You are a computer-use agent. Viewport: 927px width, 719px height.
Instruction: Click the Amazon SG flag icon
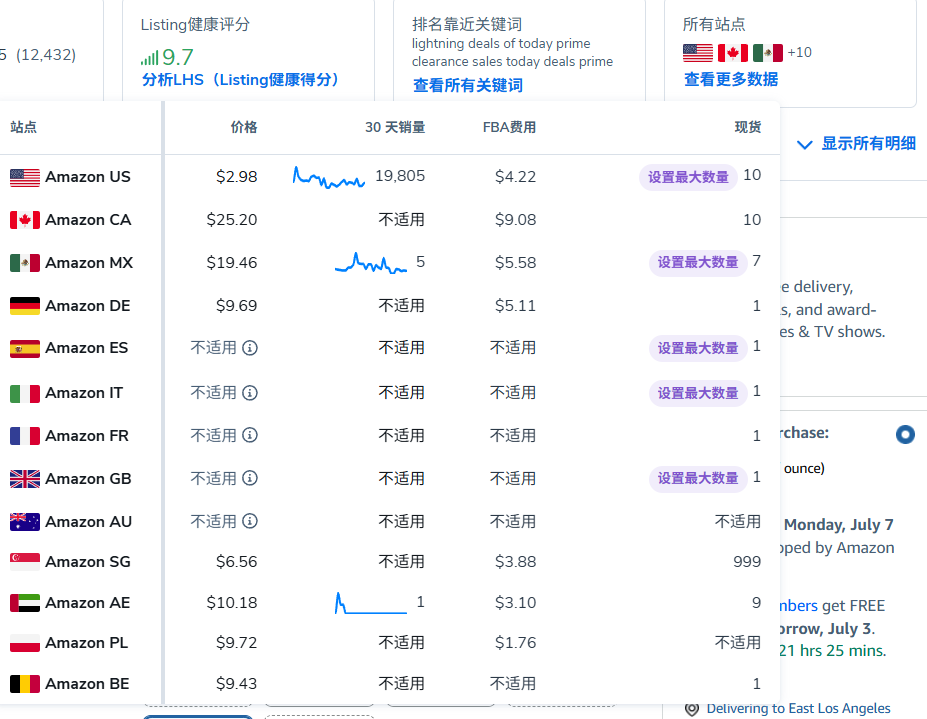coord(25,562)
